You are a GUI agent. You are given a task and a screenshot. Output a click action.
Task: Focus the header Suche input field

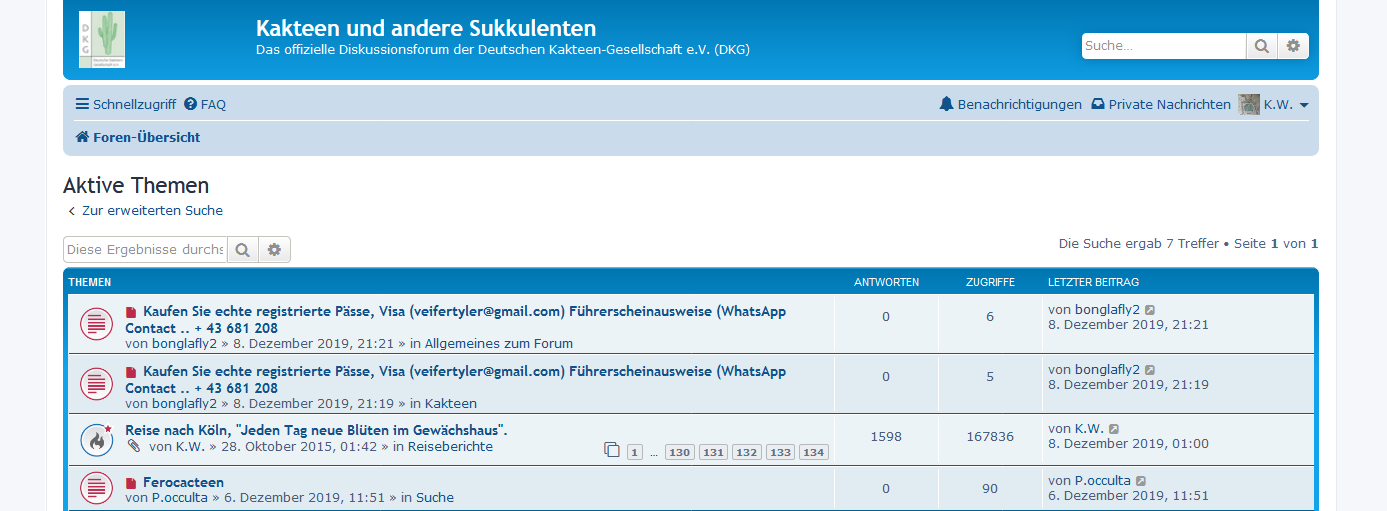click(x=1163, y=46)
